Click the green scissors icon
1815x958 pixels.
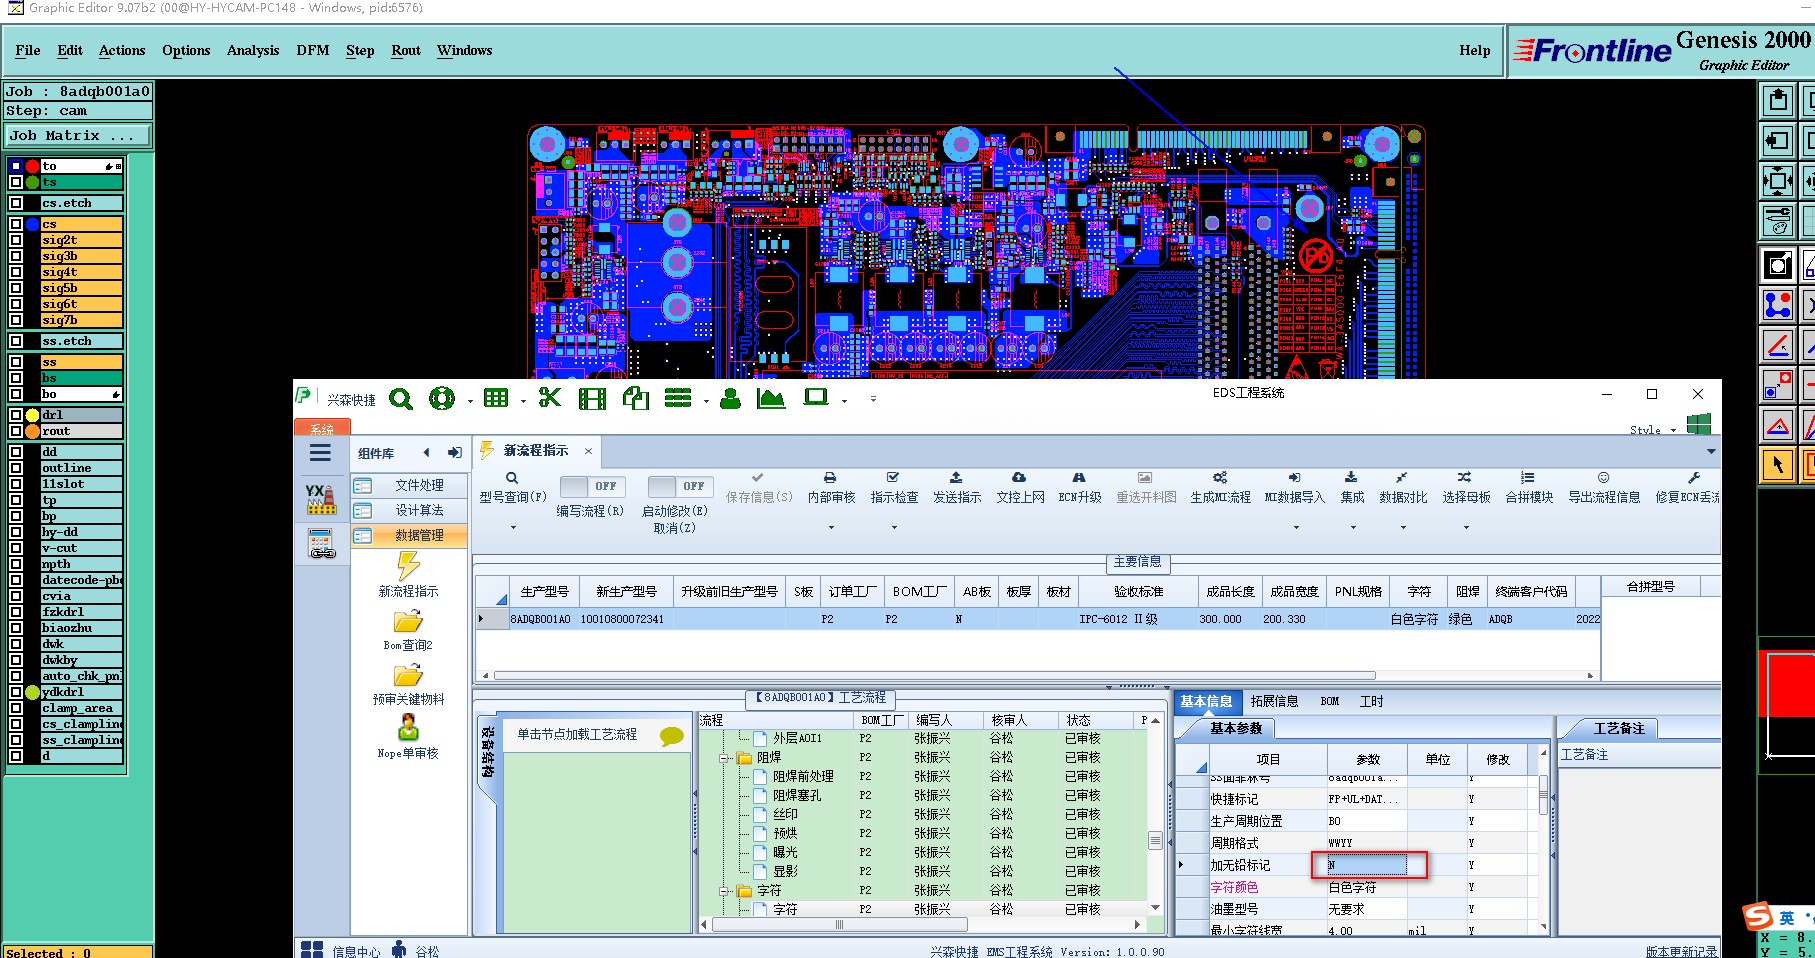[x=549, y=398]
